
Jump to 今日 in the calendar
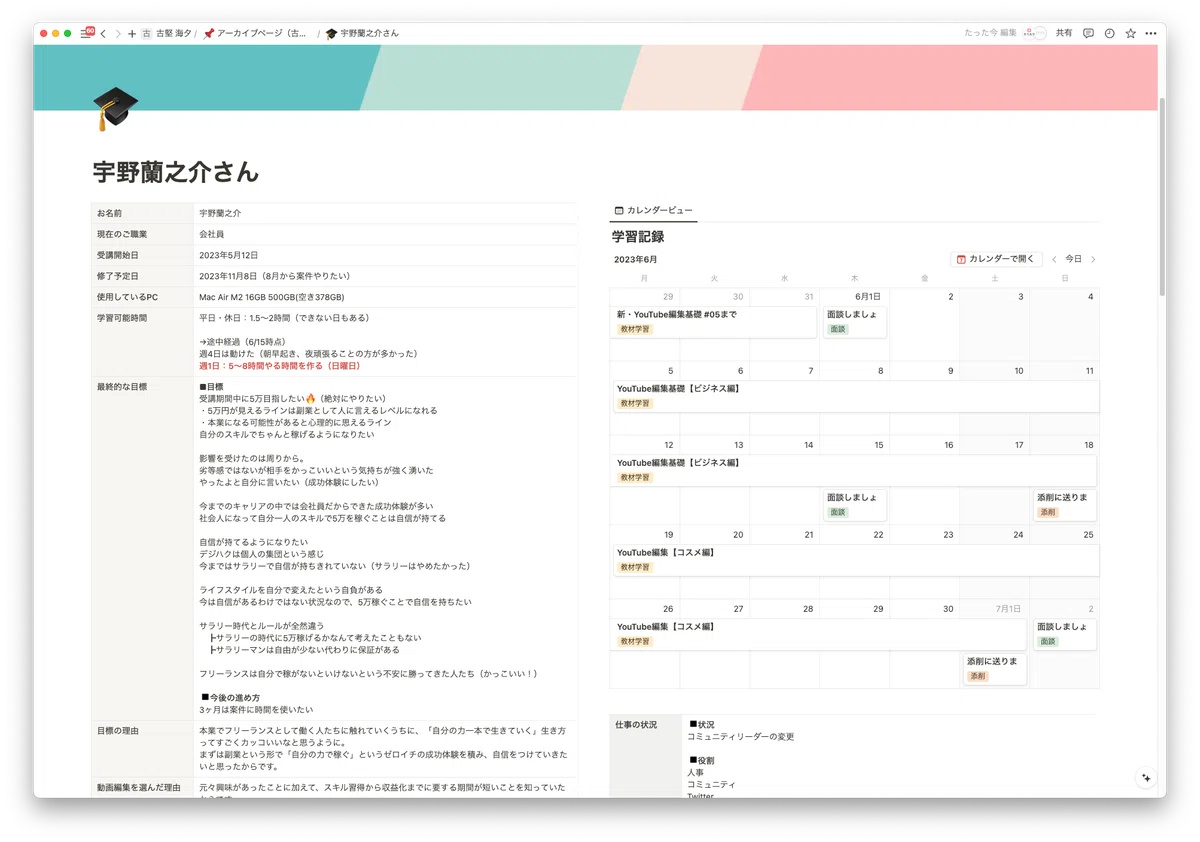(x=1073, y=259)
